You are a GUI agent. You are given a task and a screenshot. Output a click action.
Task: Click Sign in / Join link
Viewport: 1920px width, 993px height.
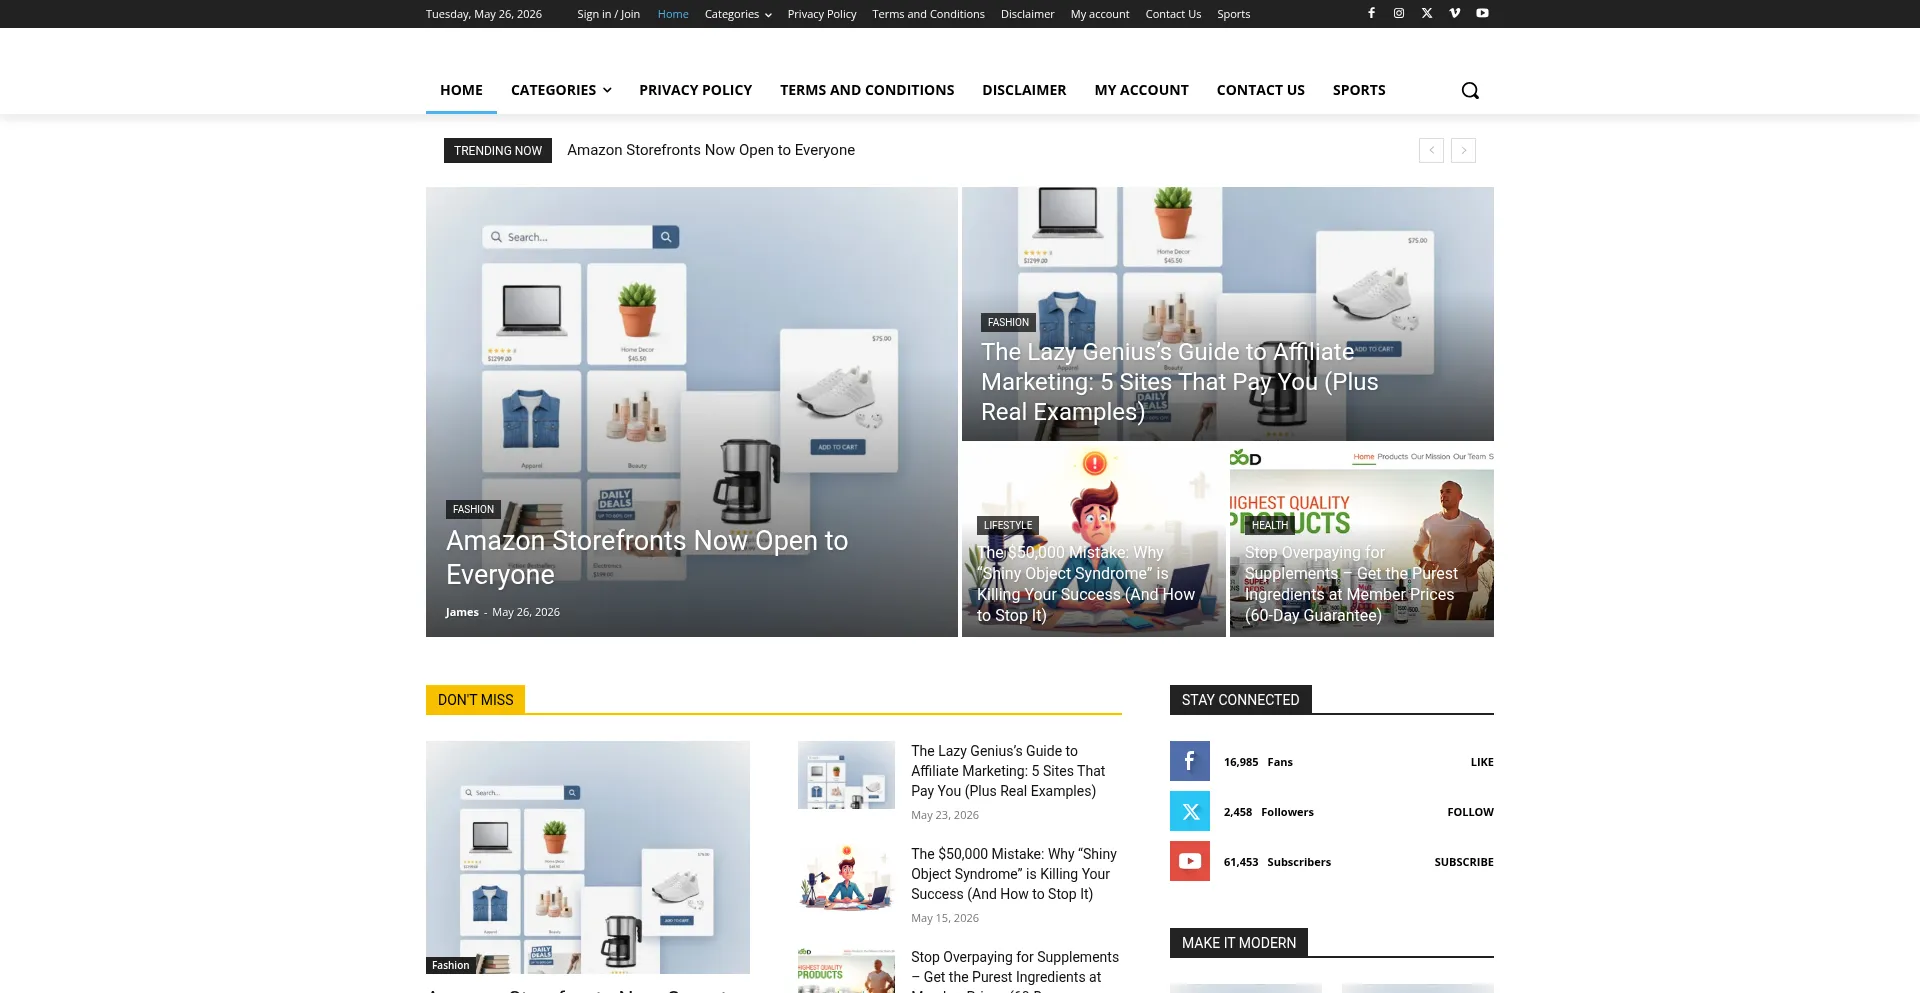pyautogui.click(x=608, y=14)
